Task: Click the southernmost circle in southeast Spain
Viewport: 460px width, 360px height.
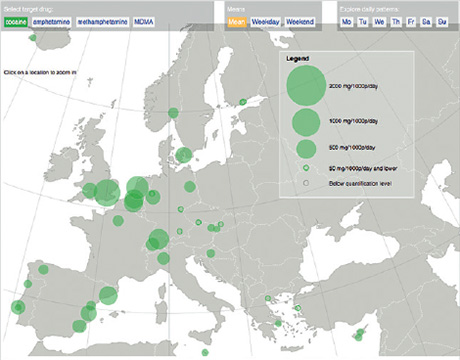Action: (x=79, y=326)
